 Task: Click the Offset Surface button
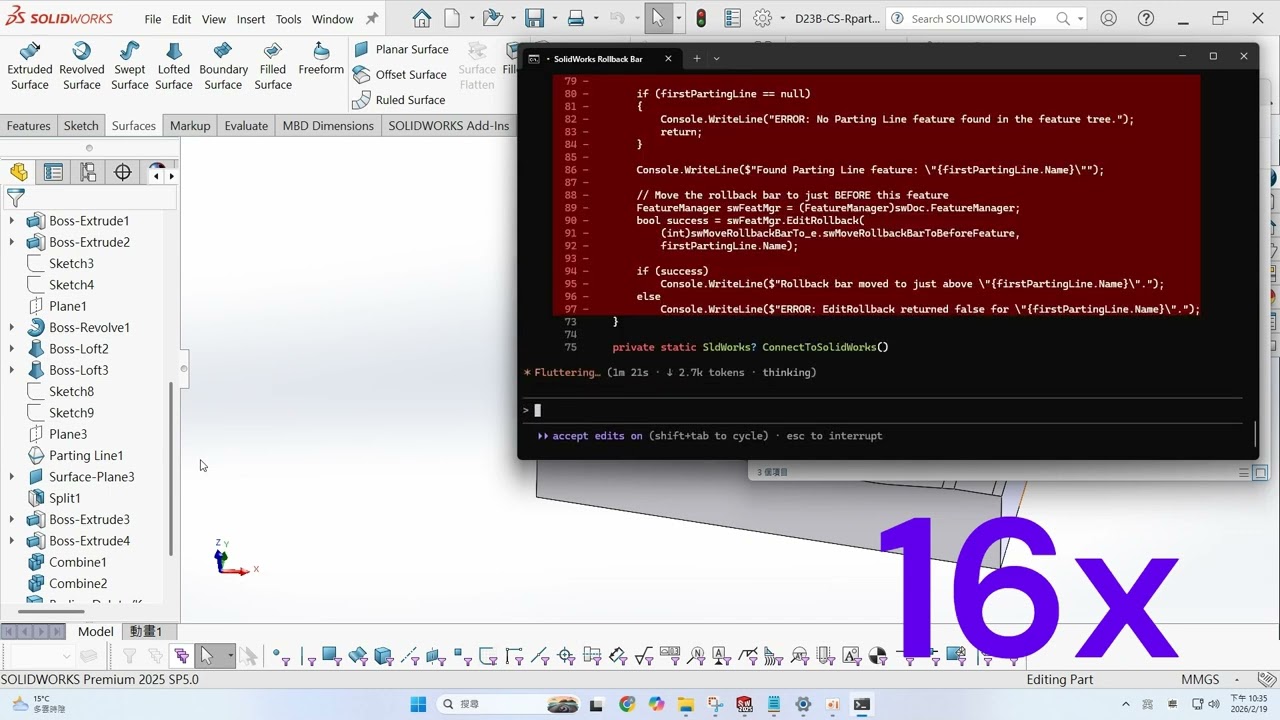pyautogui.click(x=400, y=74)
